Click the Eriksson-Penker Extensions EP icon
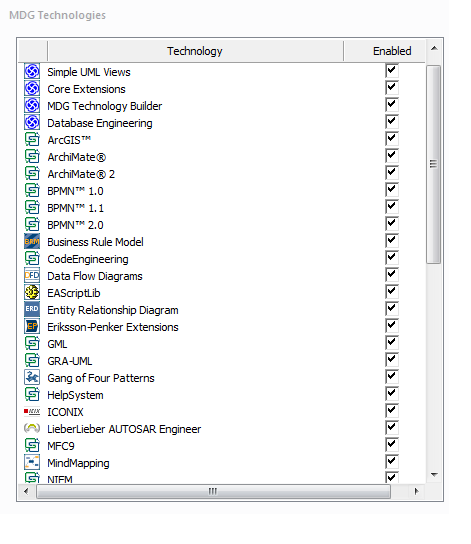This screenshot has width=471, height=544. [x=32, y=326]
